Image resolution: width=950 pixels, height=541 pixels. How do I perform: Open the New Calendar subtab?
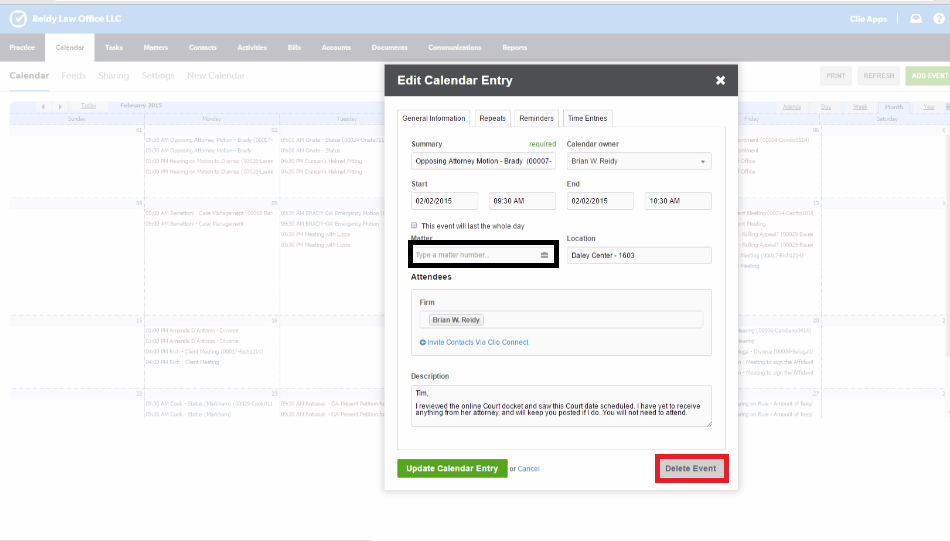[216, 76]
